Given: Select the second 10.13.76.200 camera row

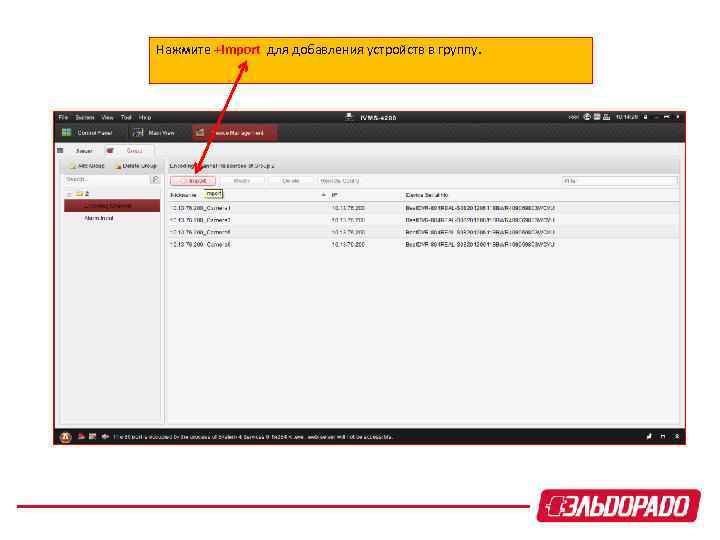Looking at the screenshot, I should (423, 220).
